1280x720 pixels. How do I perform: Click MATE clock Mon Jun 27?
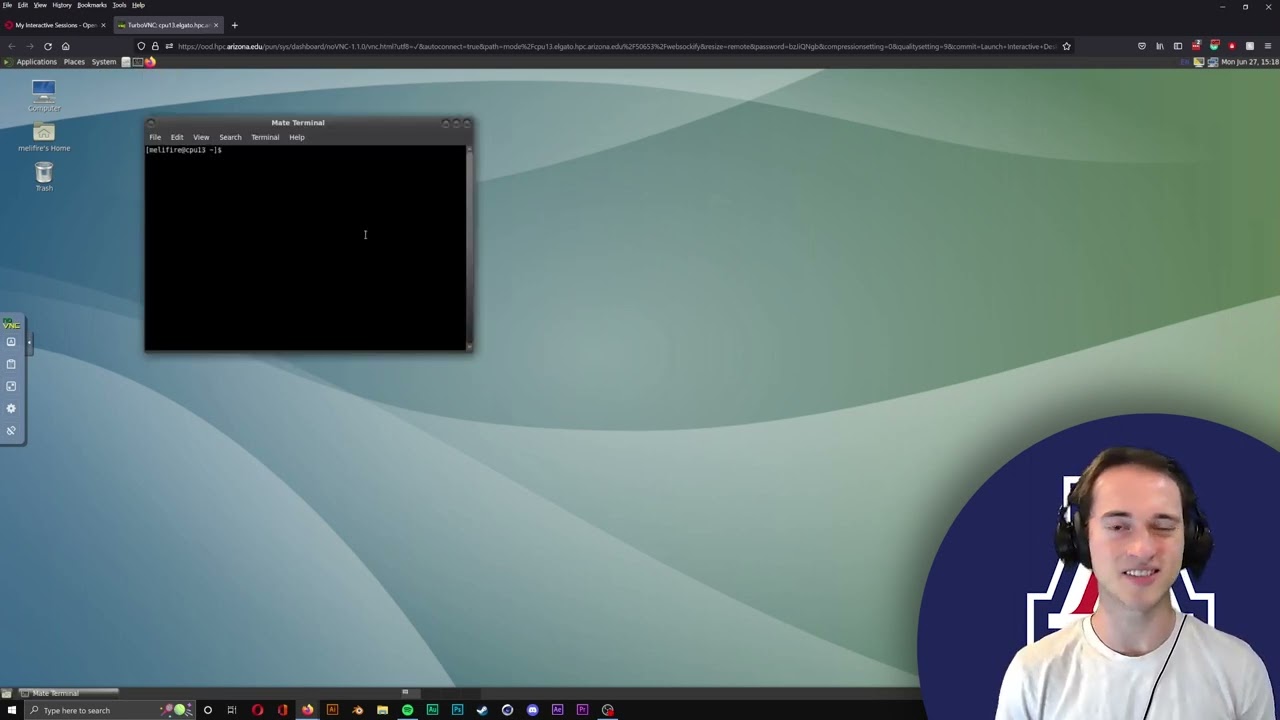click(1249, 62)
